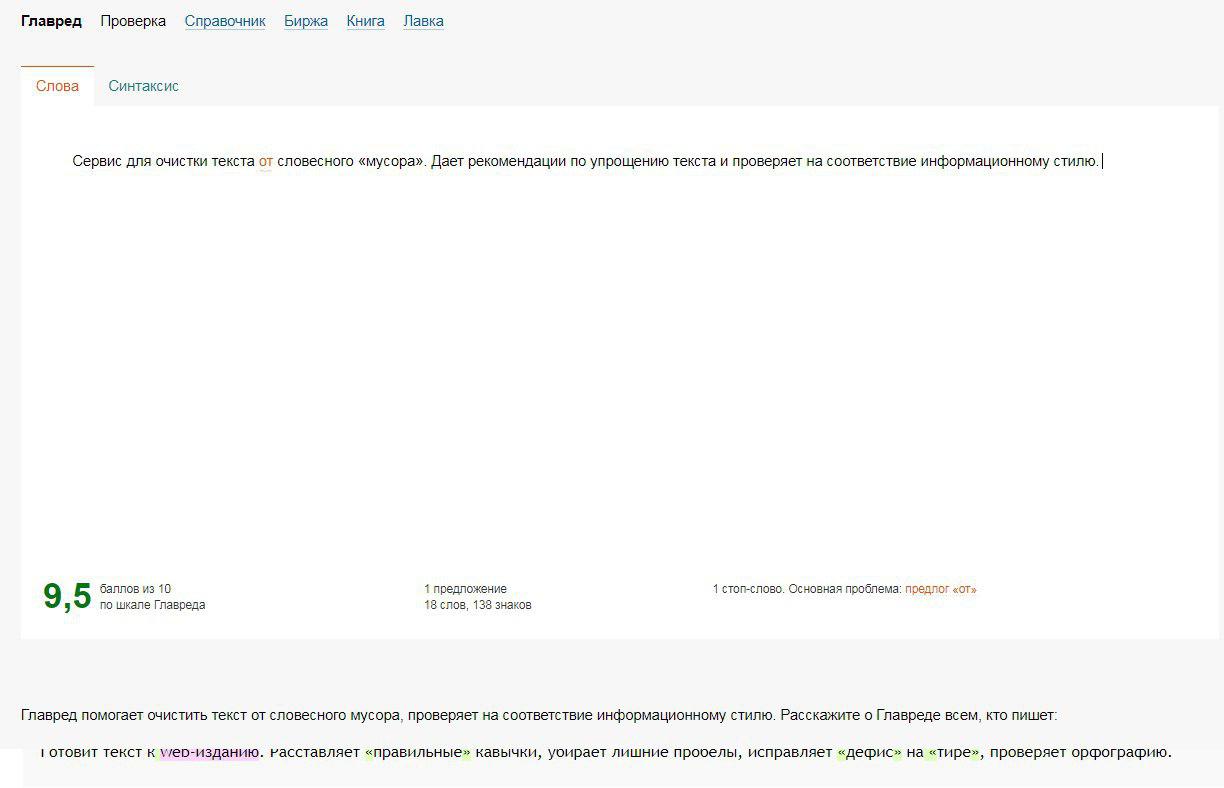Click the Главред logo text
The width and height of the screenshot is (1224, 788).
click(x=51, y=21)
